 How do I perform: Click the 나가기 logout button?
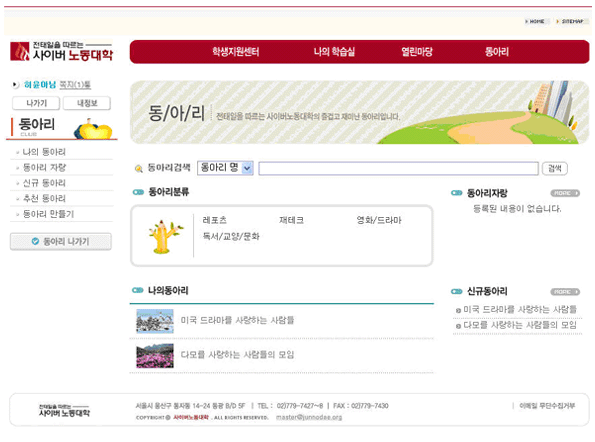[36, 103]
